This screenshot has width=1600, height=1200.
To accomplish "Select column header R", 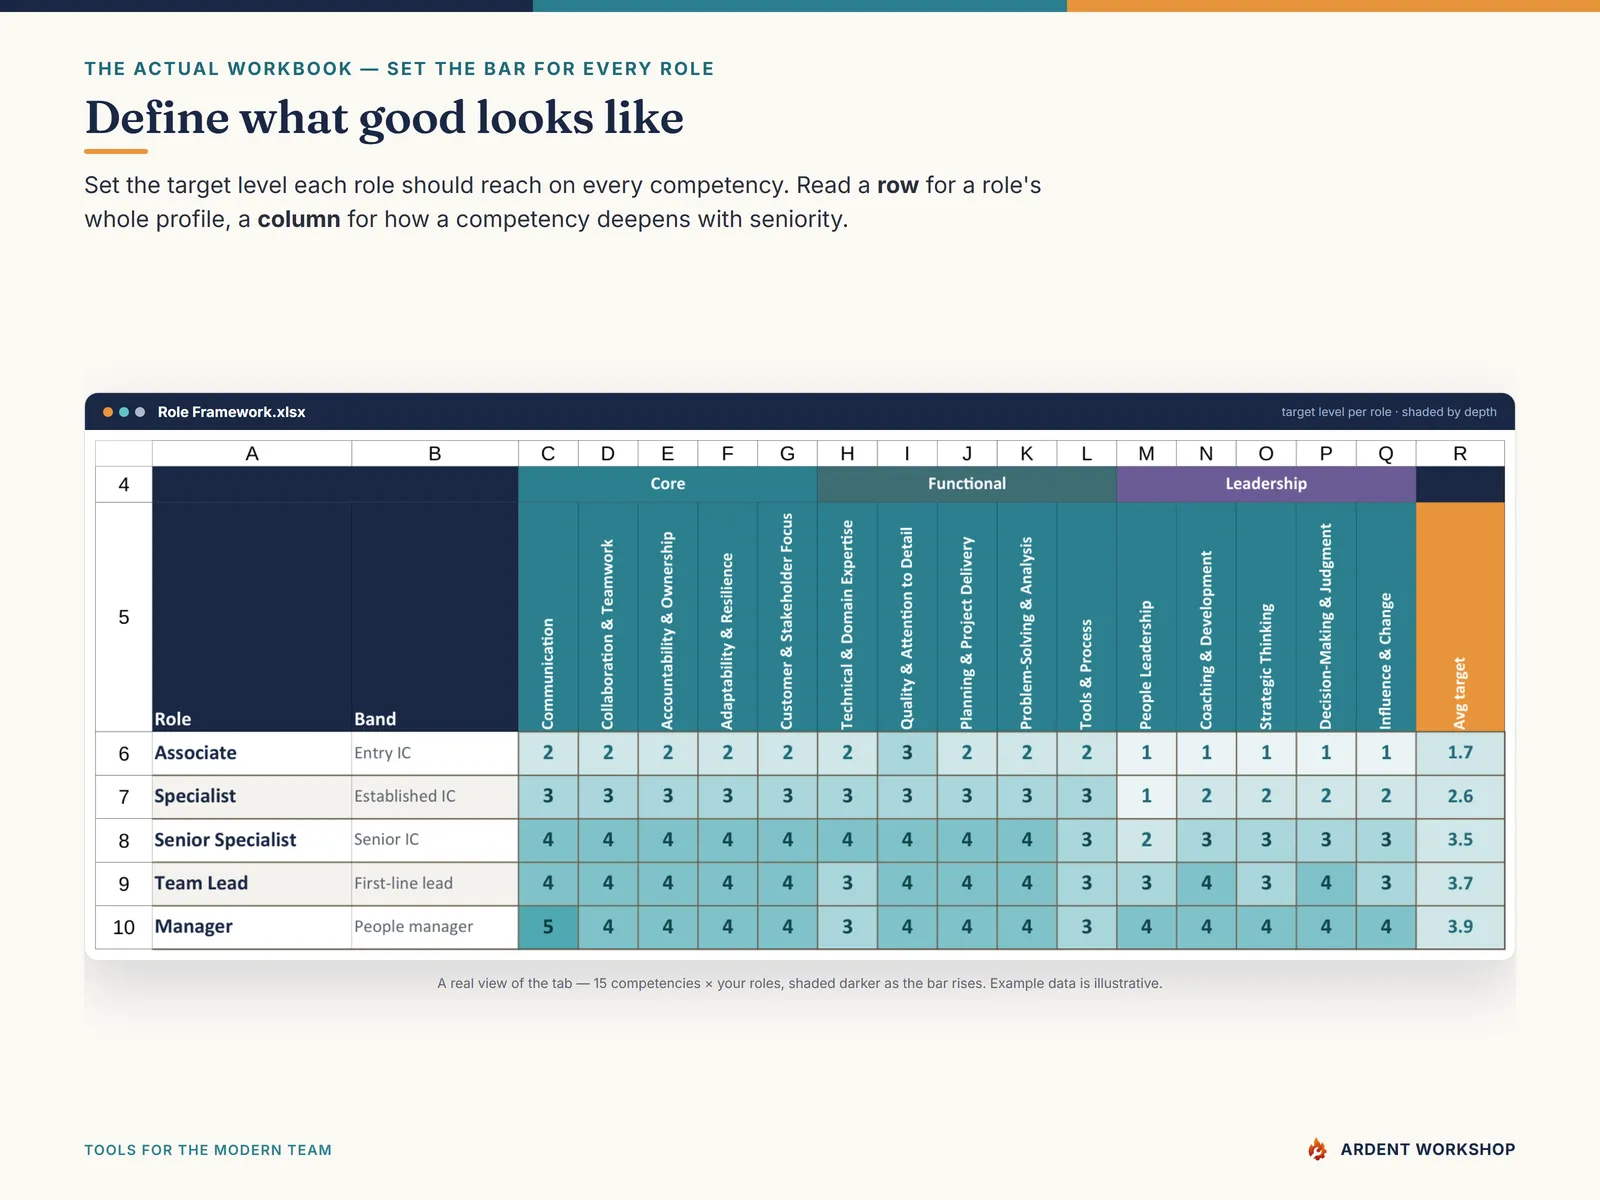I will (x=1460, y=454).
